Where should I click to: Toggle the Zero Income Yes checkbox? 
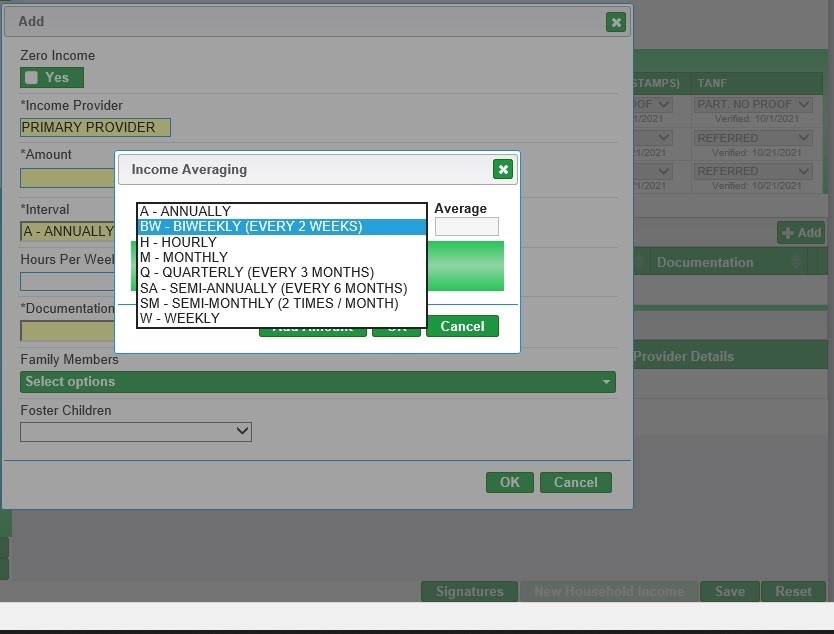[32, 78]
